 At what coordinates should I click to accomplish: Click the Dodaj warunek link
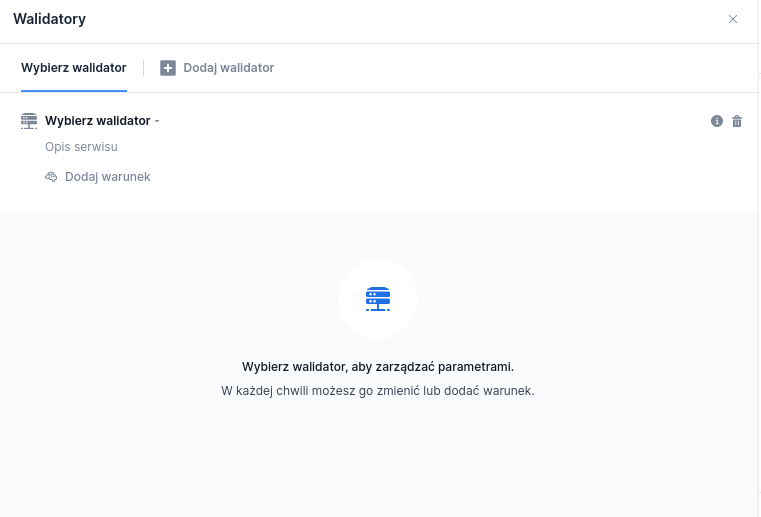(107, 177)
